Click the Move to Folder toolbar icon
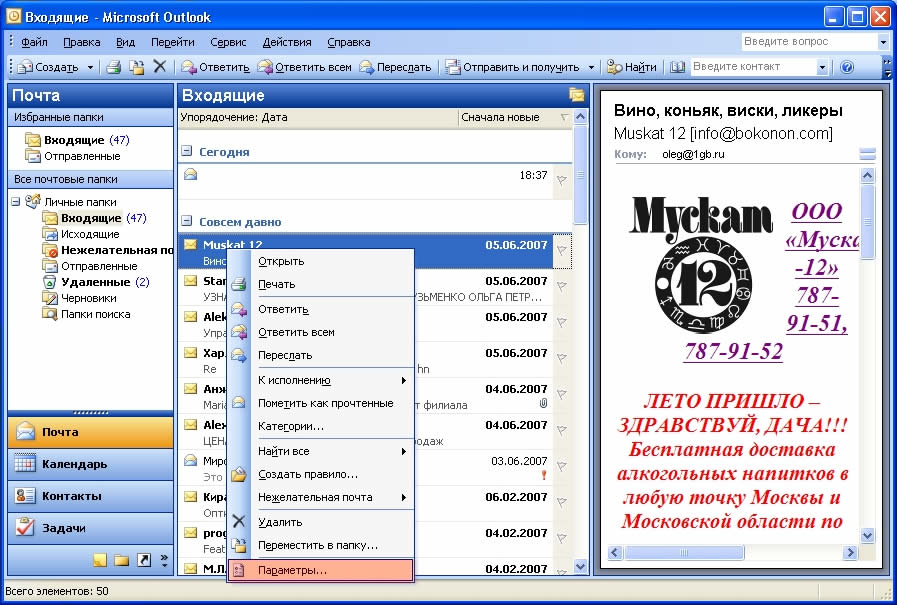The image size is (897, 605). [137, 67]
